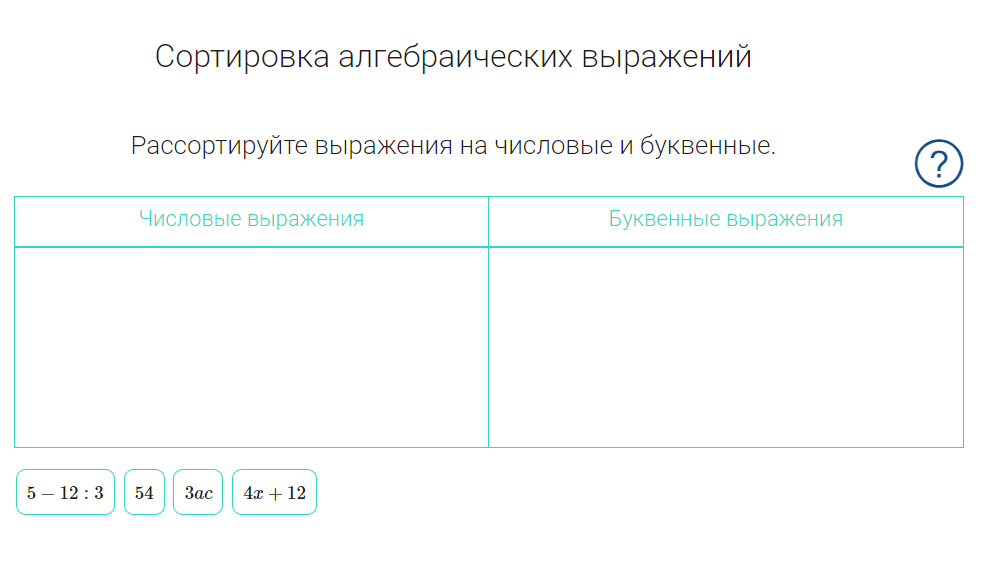The width and height of the screenshot is (986, 570).
Task: Click the page title "Сортировка алгебраических выражений"
Action: click(453, 57)
